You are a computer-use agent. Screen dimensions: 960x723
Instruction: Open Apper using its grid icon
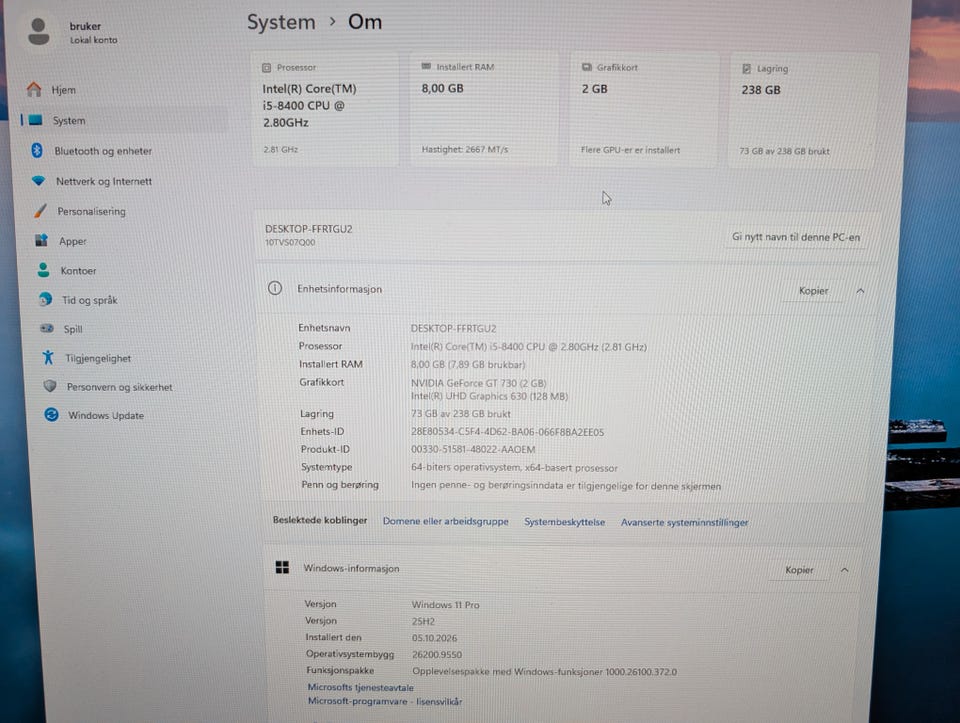41,240
